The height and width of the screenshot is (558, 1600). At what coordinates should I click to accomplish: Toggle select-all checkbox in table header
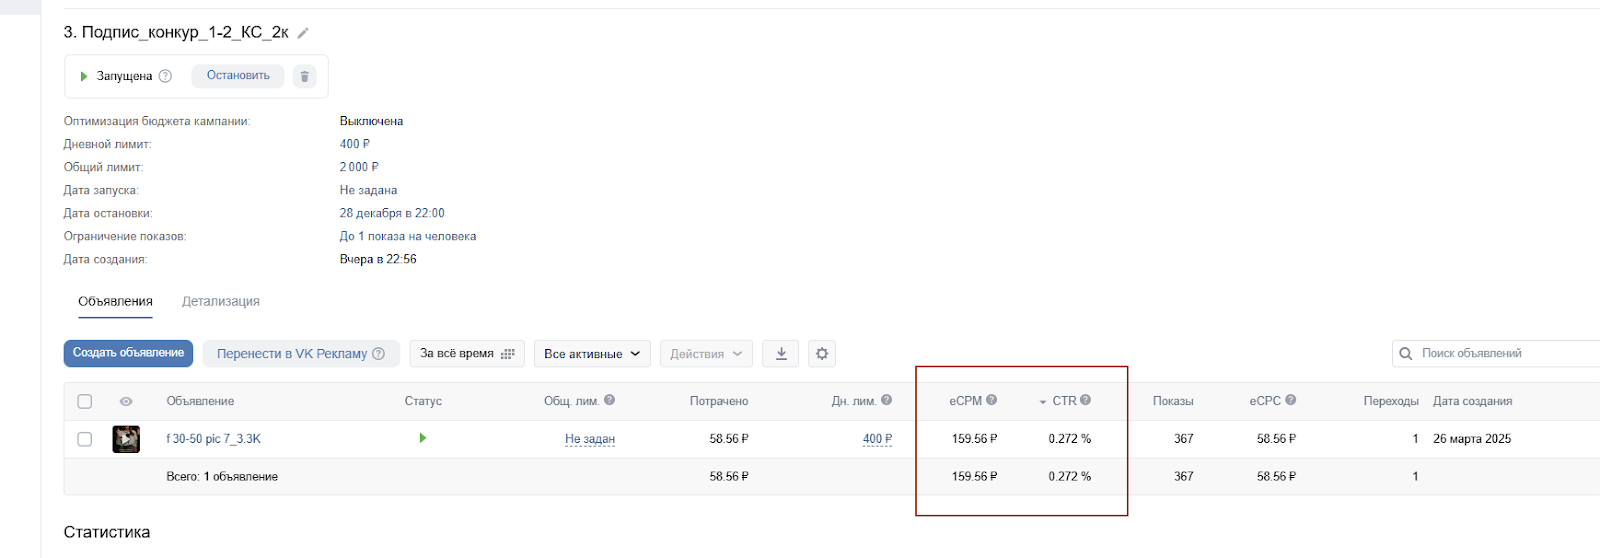85,401
